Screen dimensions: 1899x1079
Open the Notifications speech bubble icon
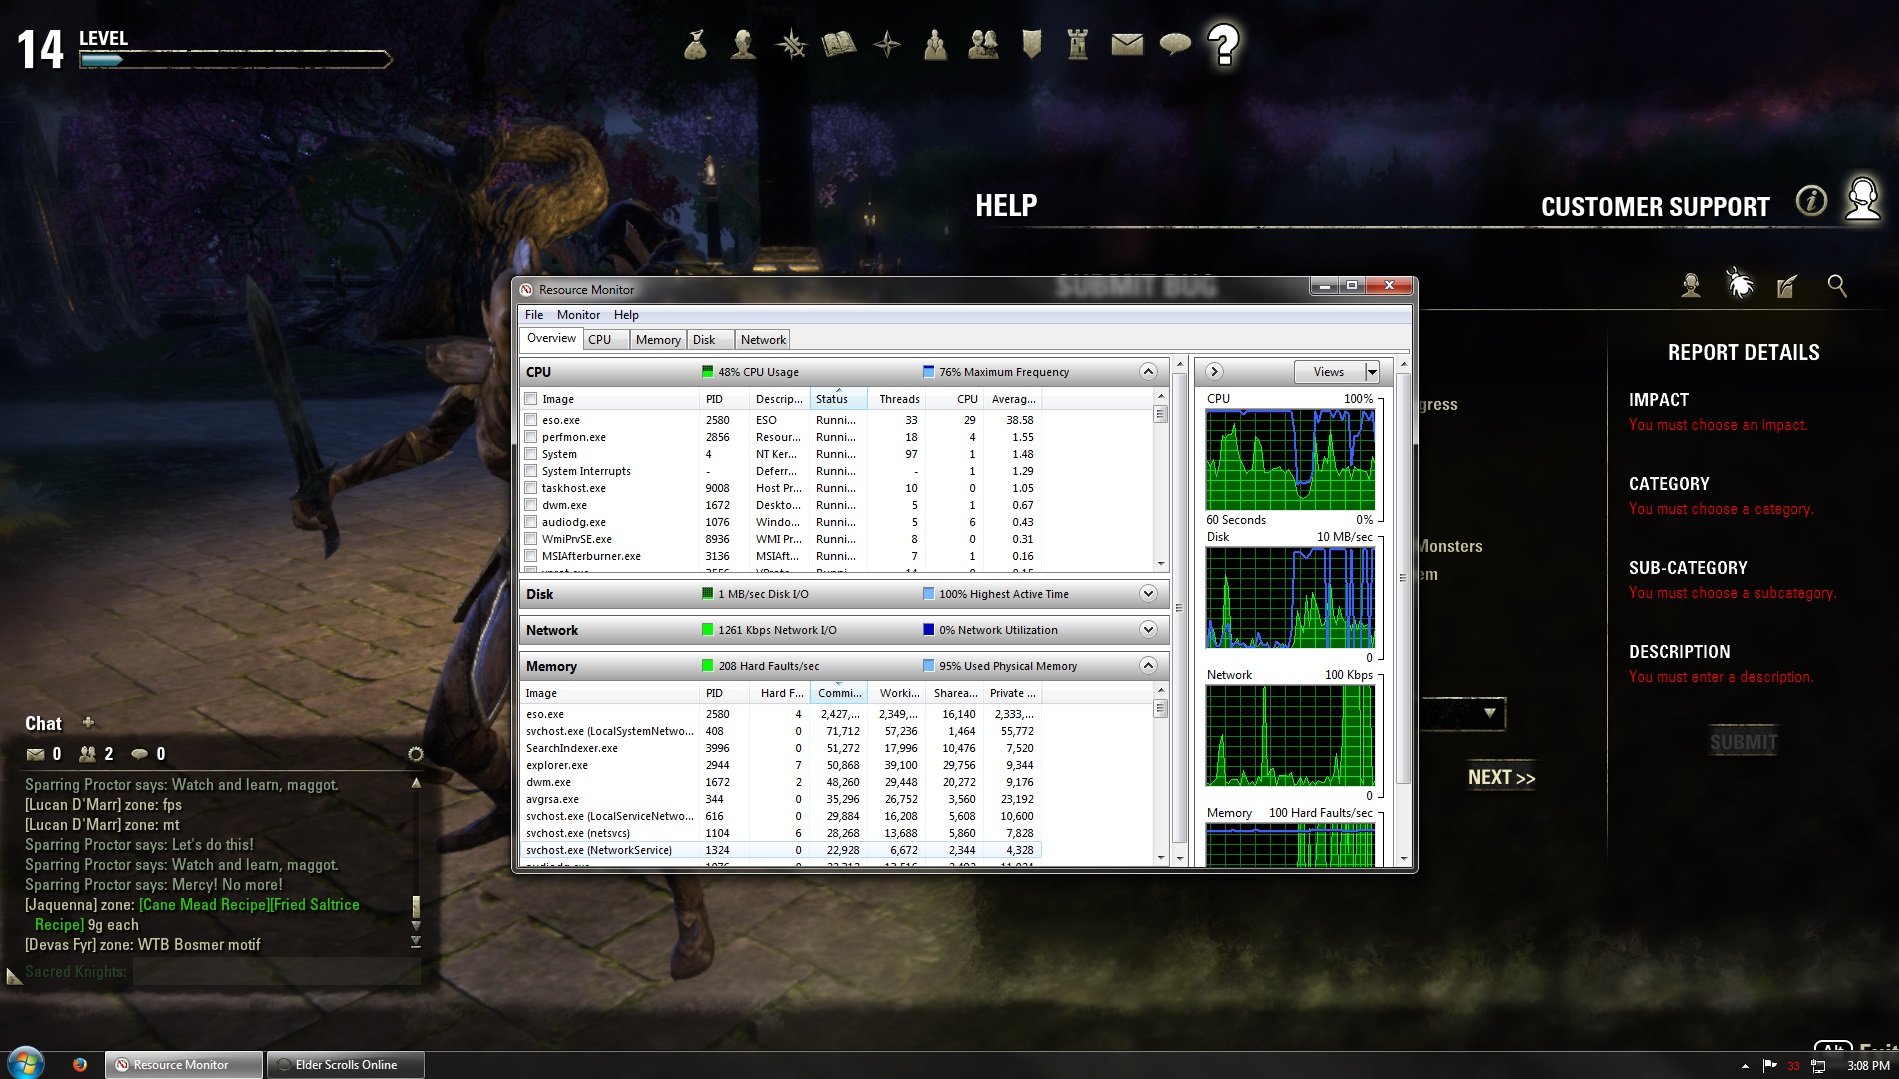[x=1175, y=44]
